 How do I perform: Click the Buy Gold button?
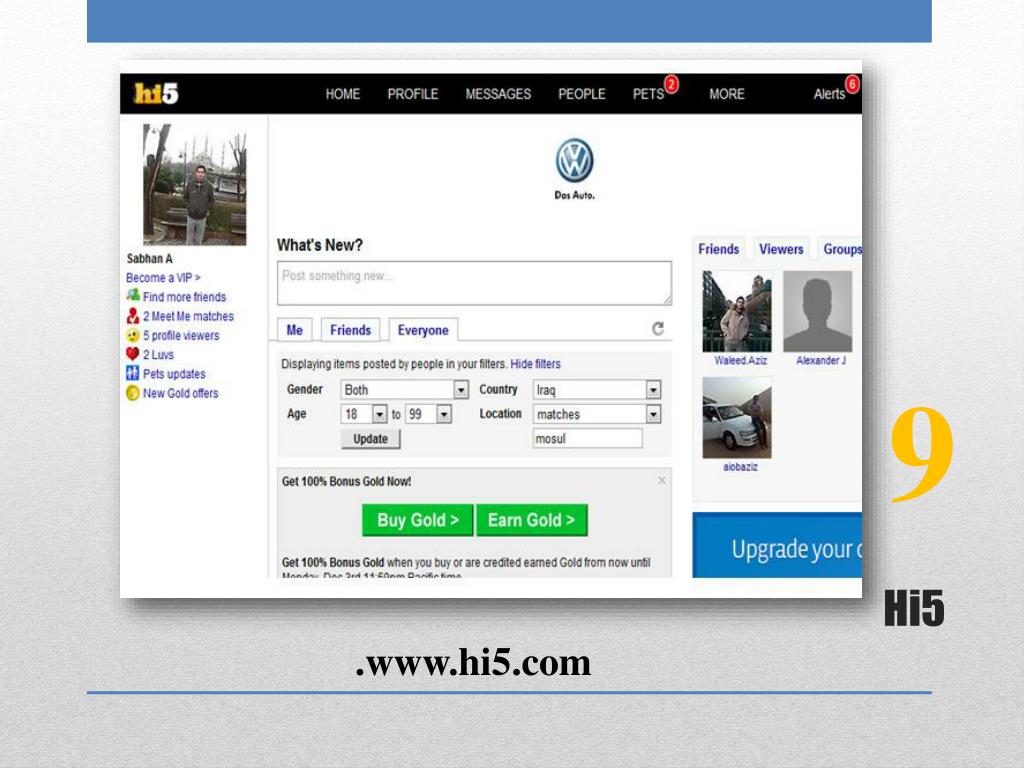click(x=417, y=520)
